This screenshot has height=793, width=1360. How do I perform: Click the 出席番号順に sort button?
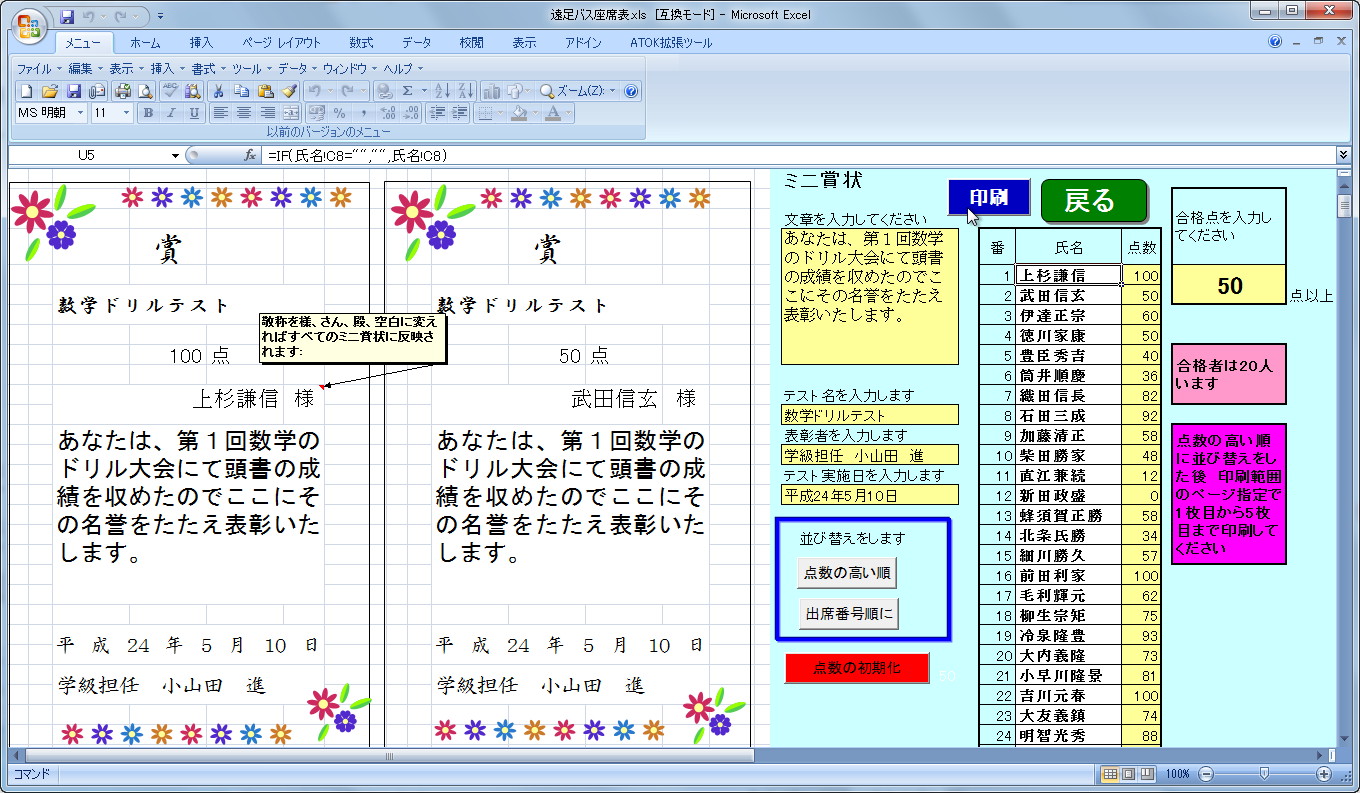point(848,613)
